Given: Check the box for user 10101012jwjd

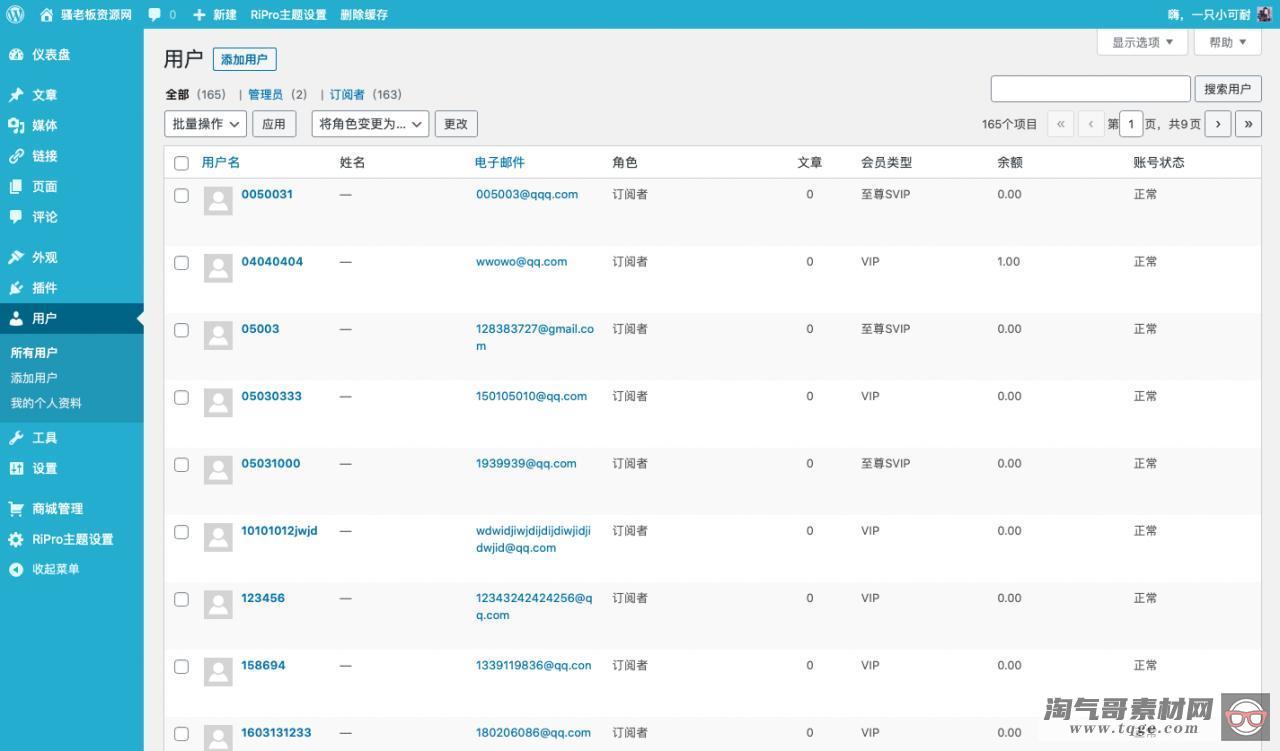Looking at the screenshot, I should point(181,531).
